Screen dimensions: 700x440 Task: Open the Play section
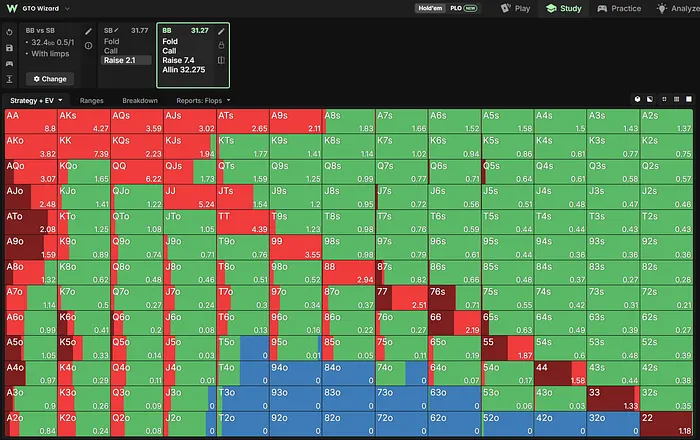click(x=515, y=8)
